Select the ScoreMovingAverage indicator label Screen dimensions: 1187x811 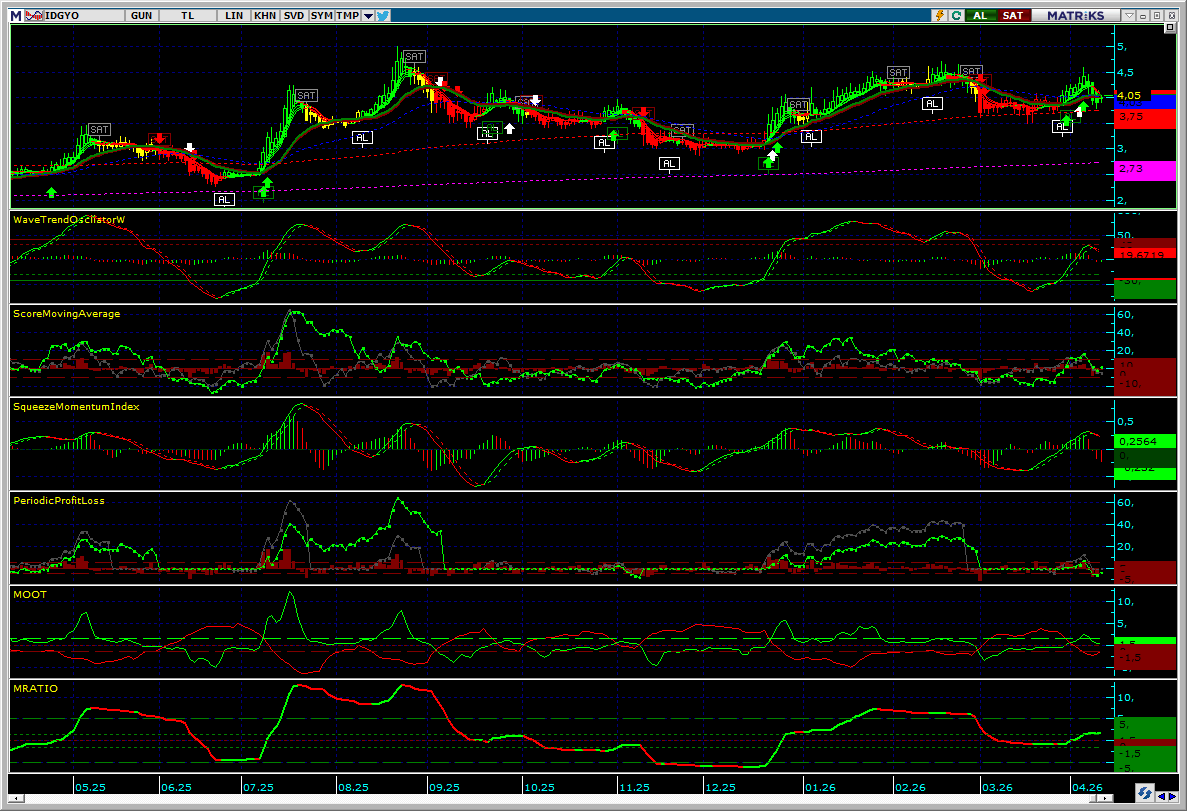point(67,313)
